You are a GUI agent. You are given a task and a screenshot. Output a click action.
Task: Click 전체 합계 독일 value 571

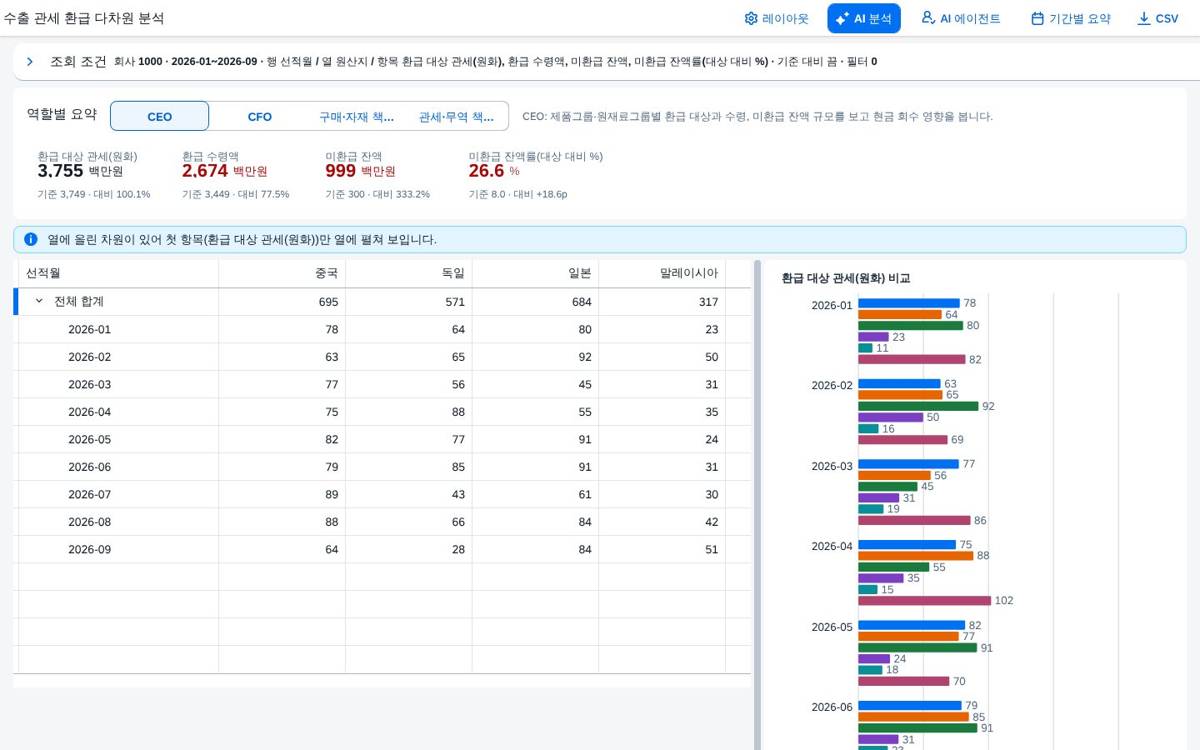pyautogui.click(x=455, y=302)
